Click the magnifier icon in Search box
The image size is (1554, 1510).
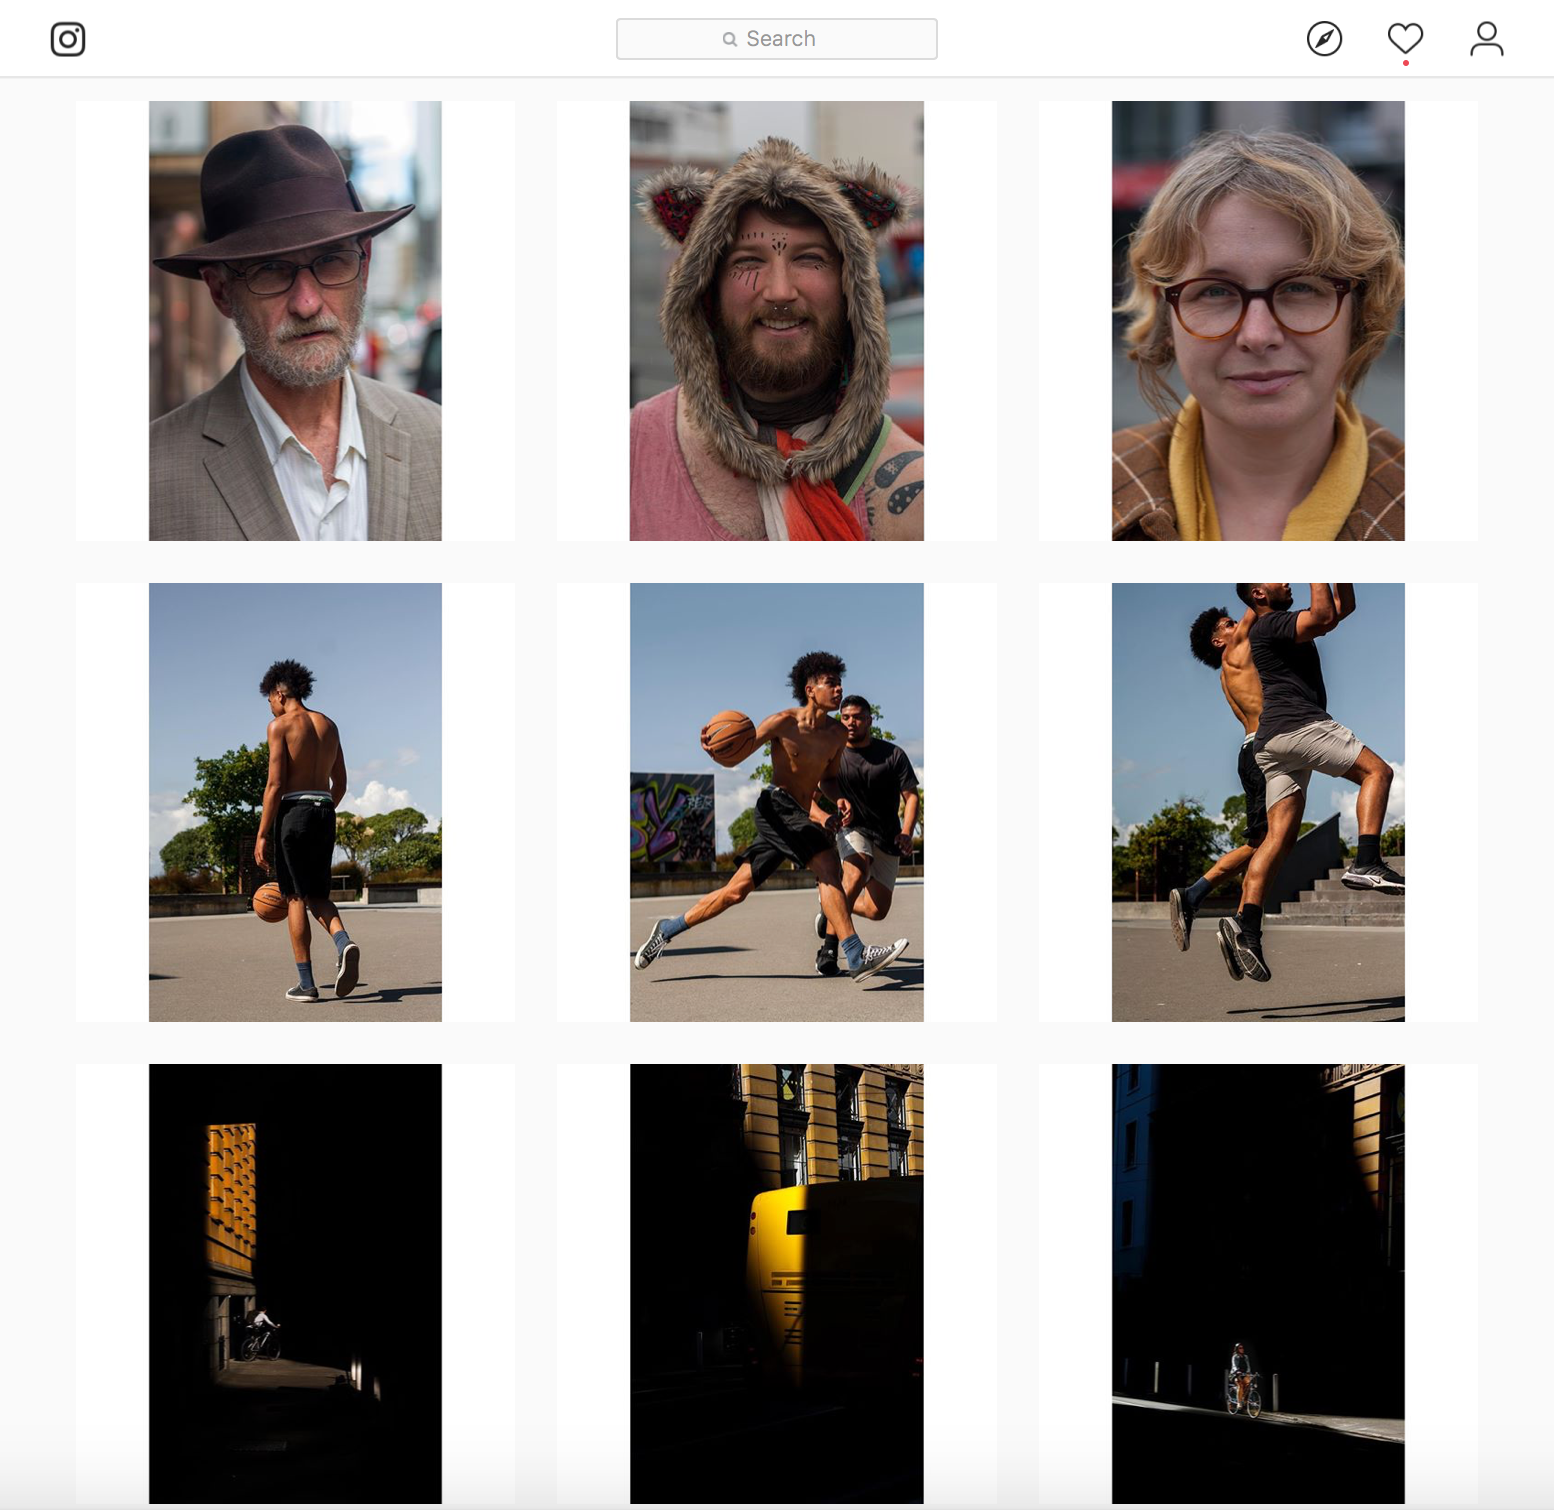[x=730, y=39]
